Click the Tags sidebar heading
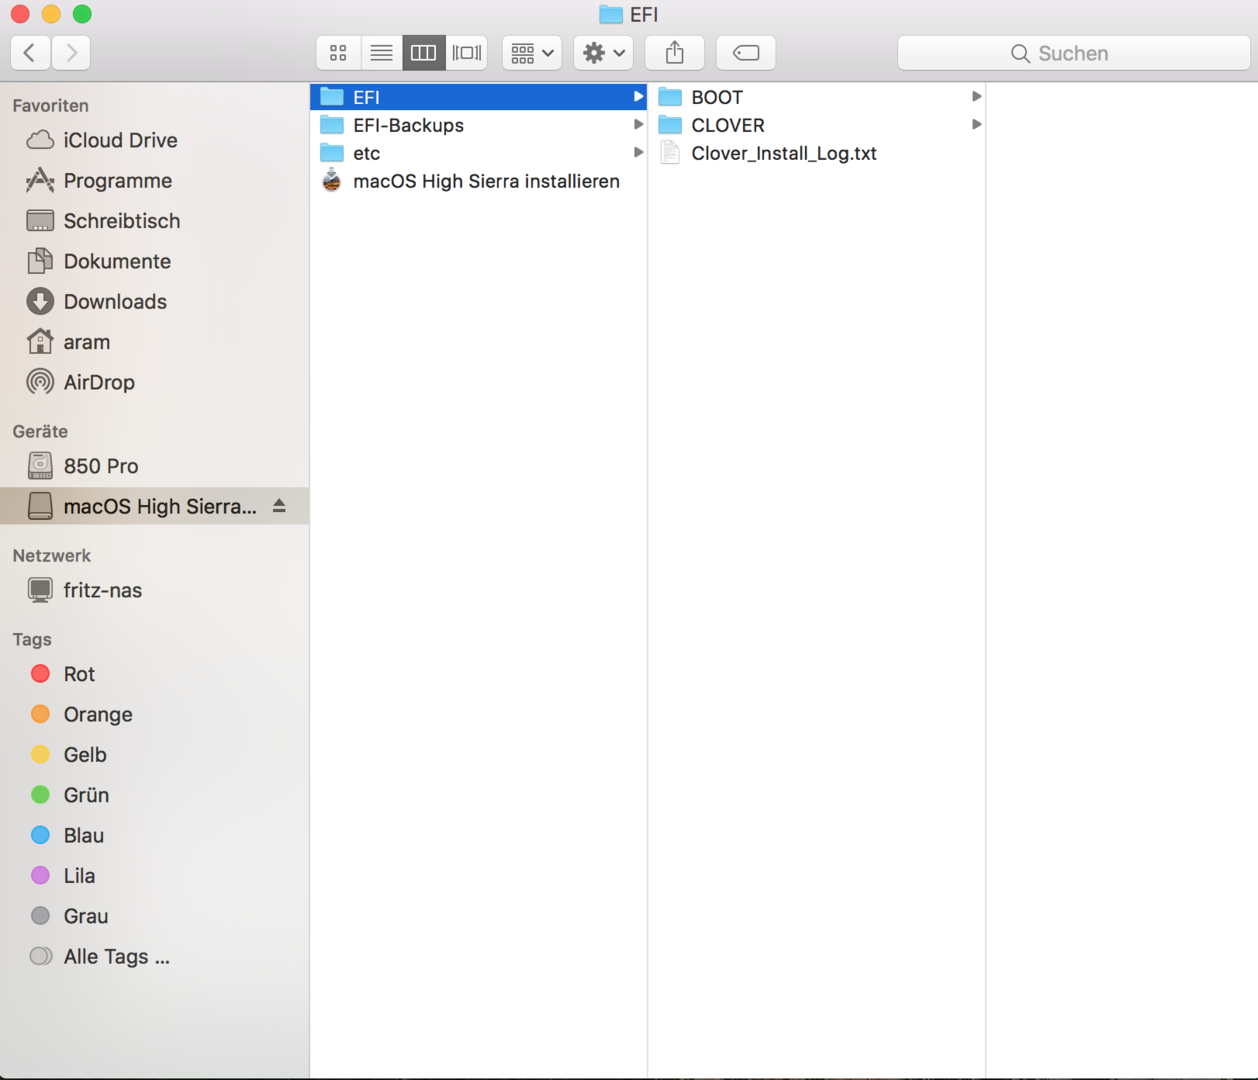The height and width of the screenshot is (1080, 1258). click(x=32, y=640)
